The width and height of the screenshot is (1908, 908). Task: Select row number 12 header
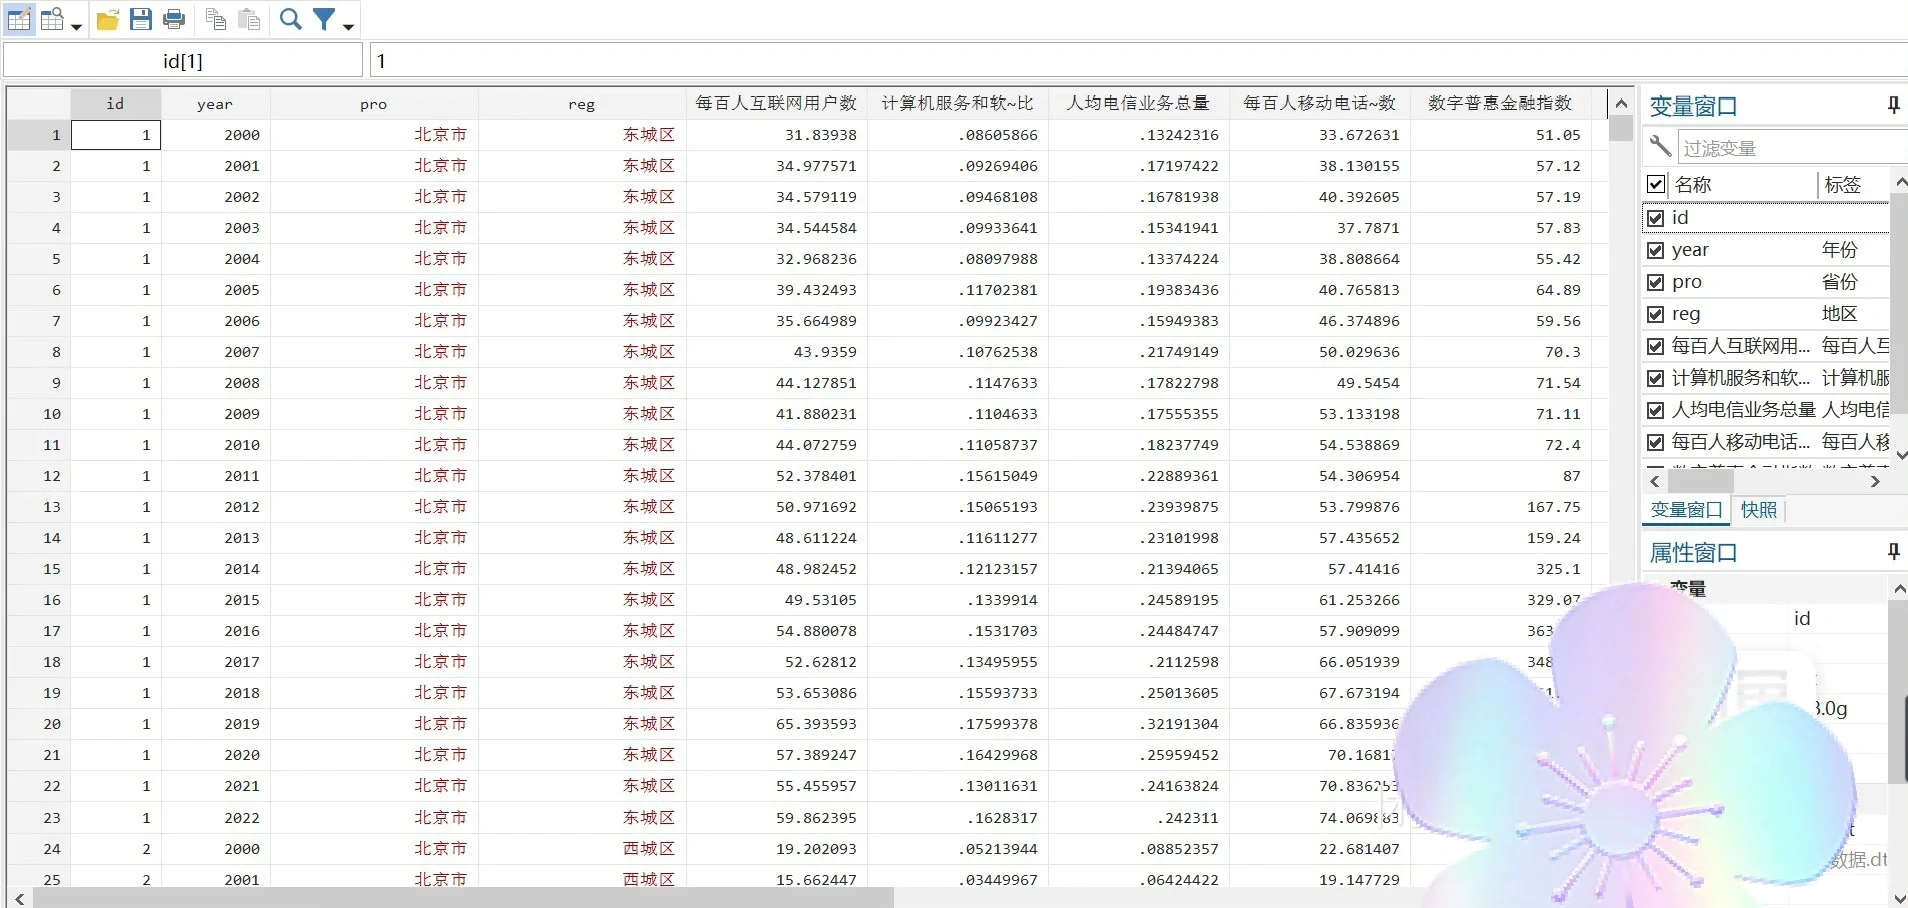(x=39, y=476)
